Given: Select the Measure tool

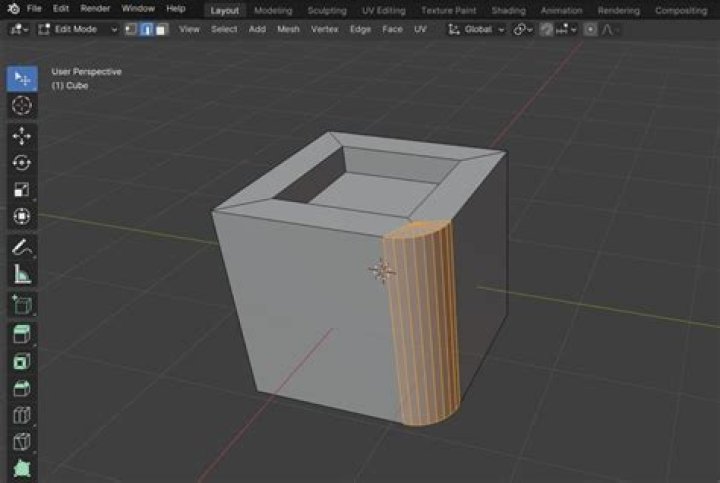Looking at the screenshot, I should tap(22, 274).
